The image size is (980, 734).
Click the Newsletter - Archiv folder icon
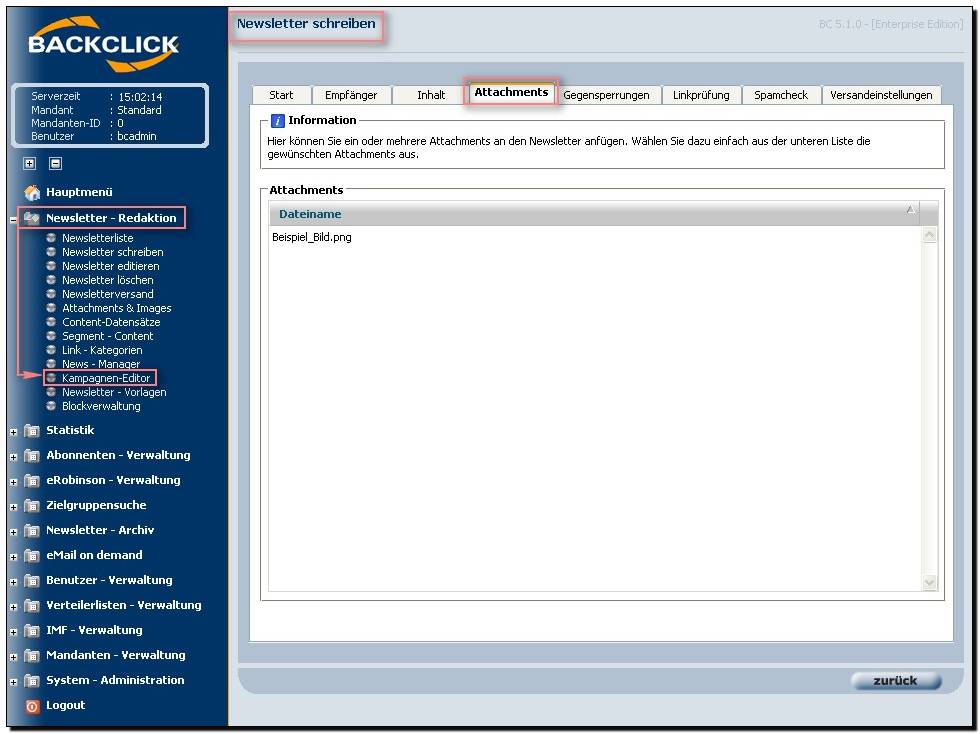(x=32, y=531)
